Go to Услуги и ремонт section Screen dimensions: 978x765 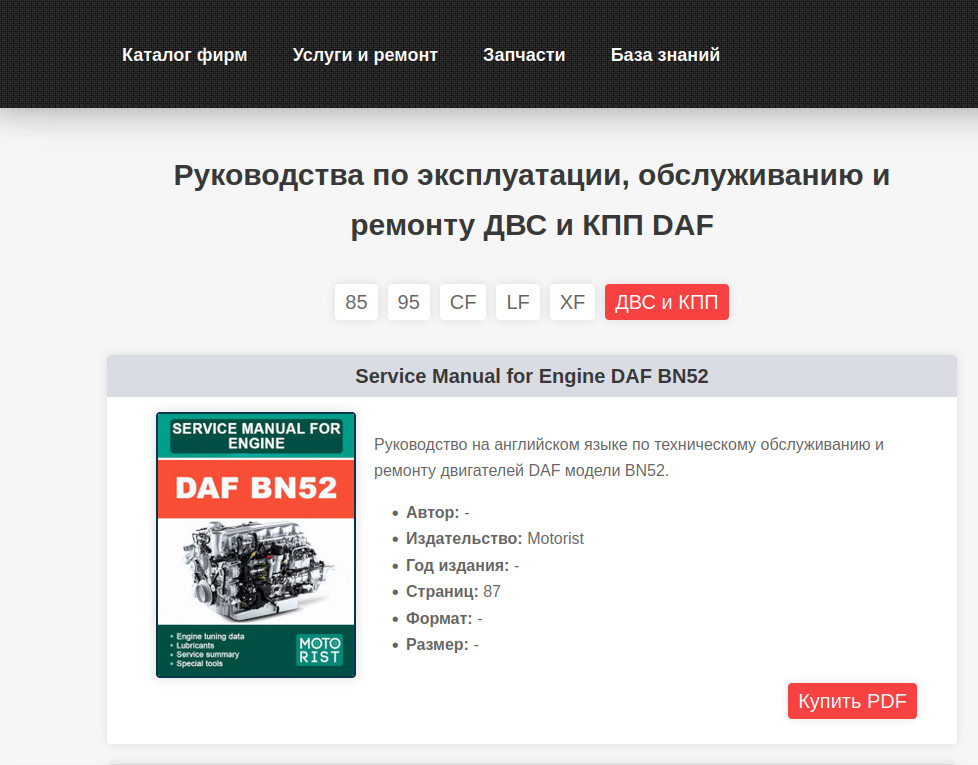pos(365,55)
